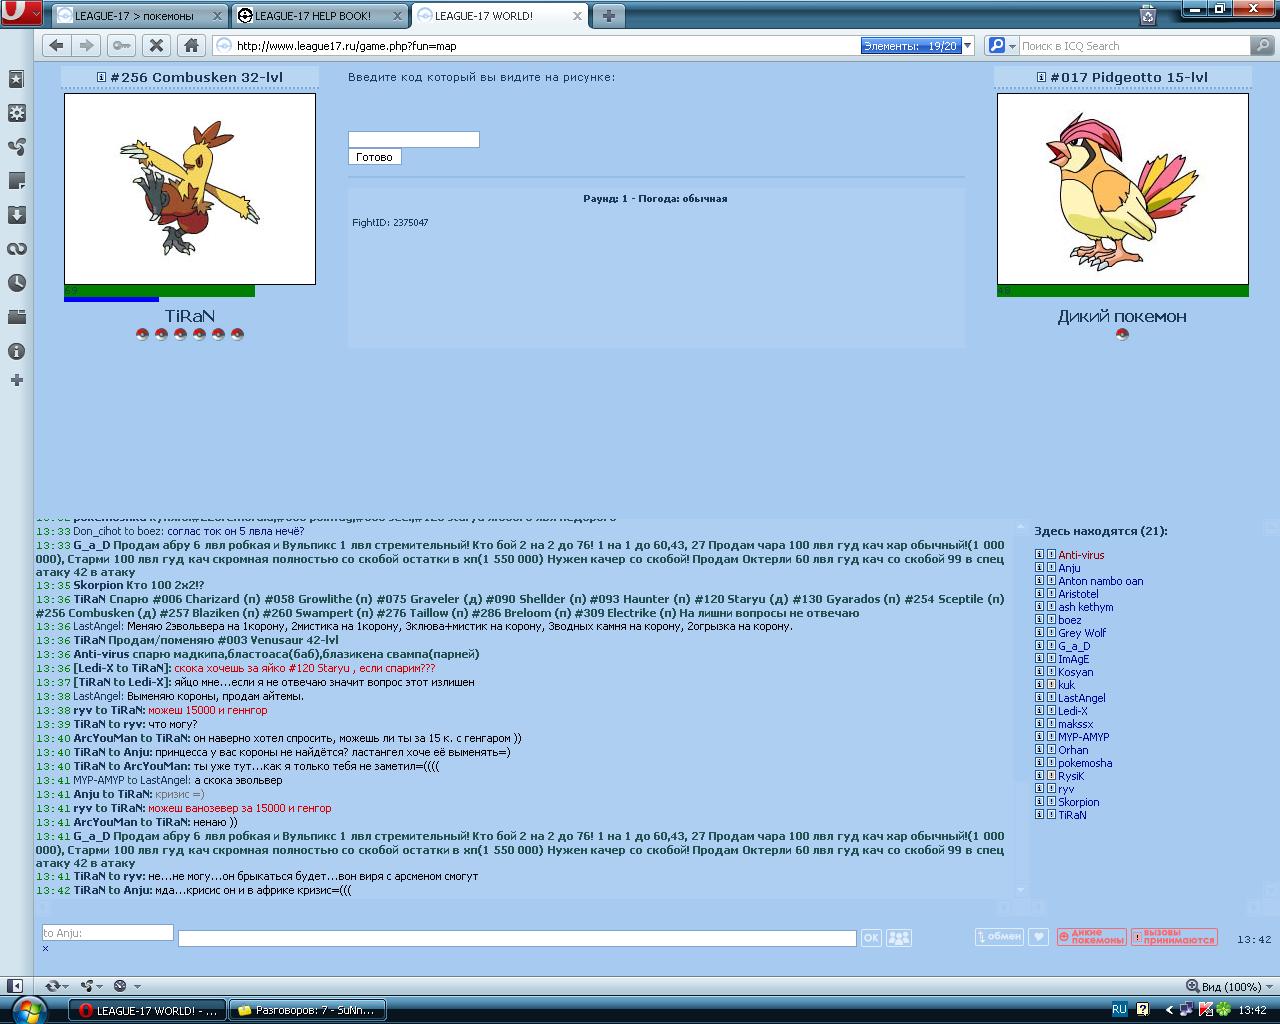The width and height of the screenshot is (1280, 1024).
Task: Click Skorpion in the players list
Action: (x=1079, y=802)
